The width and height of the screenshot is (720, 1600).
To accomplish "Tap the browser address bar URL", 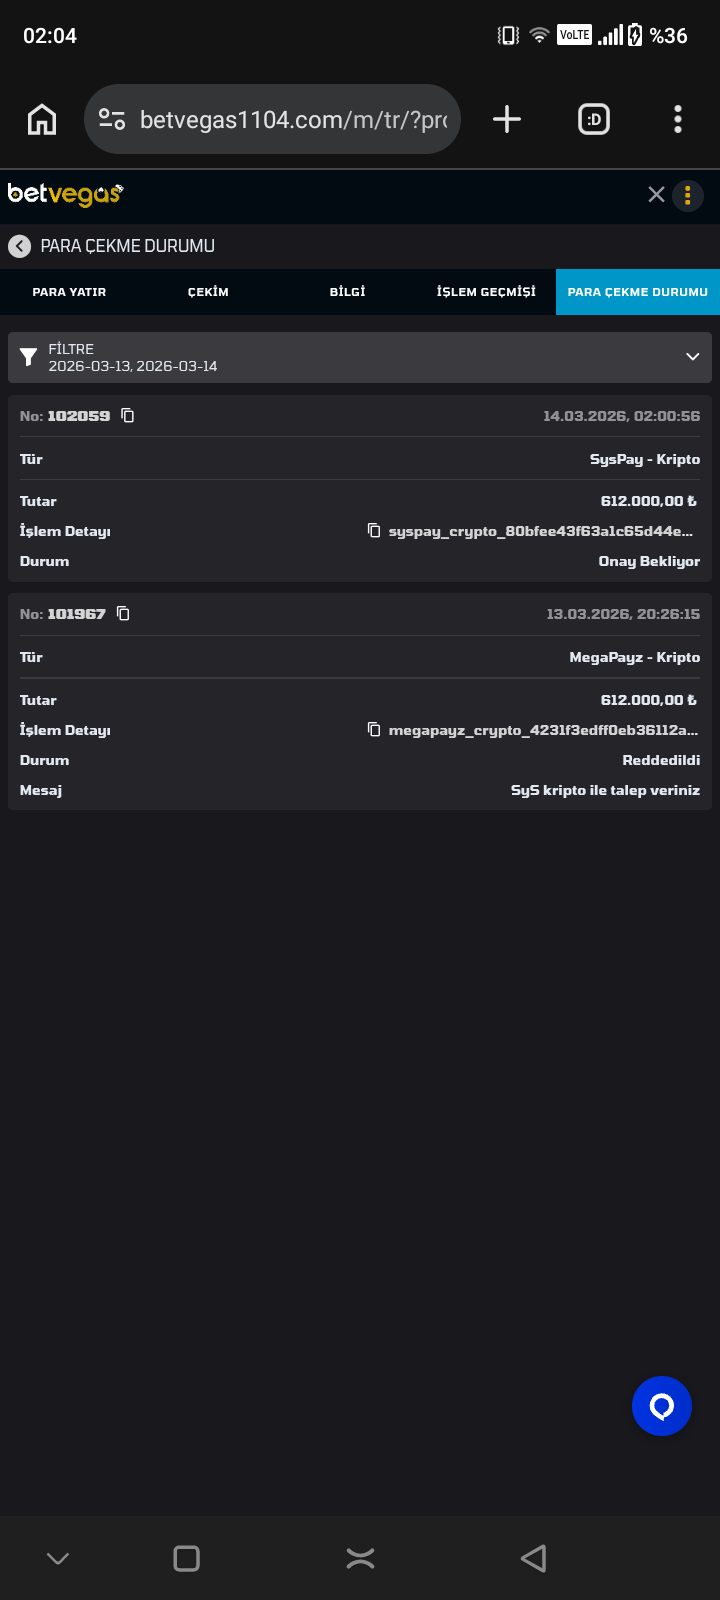I will point(292,120).
